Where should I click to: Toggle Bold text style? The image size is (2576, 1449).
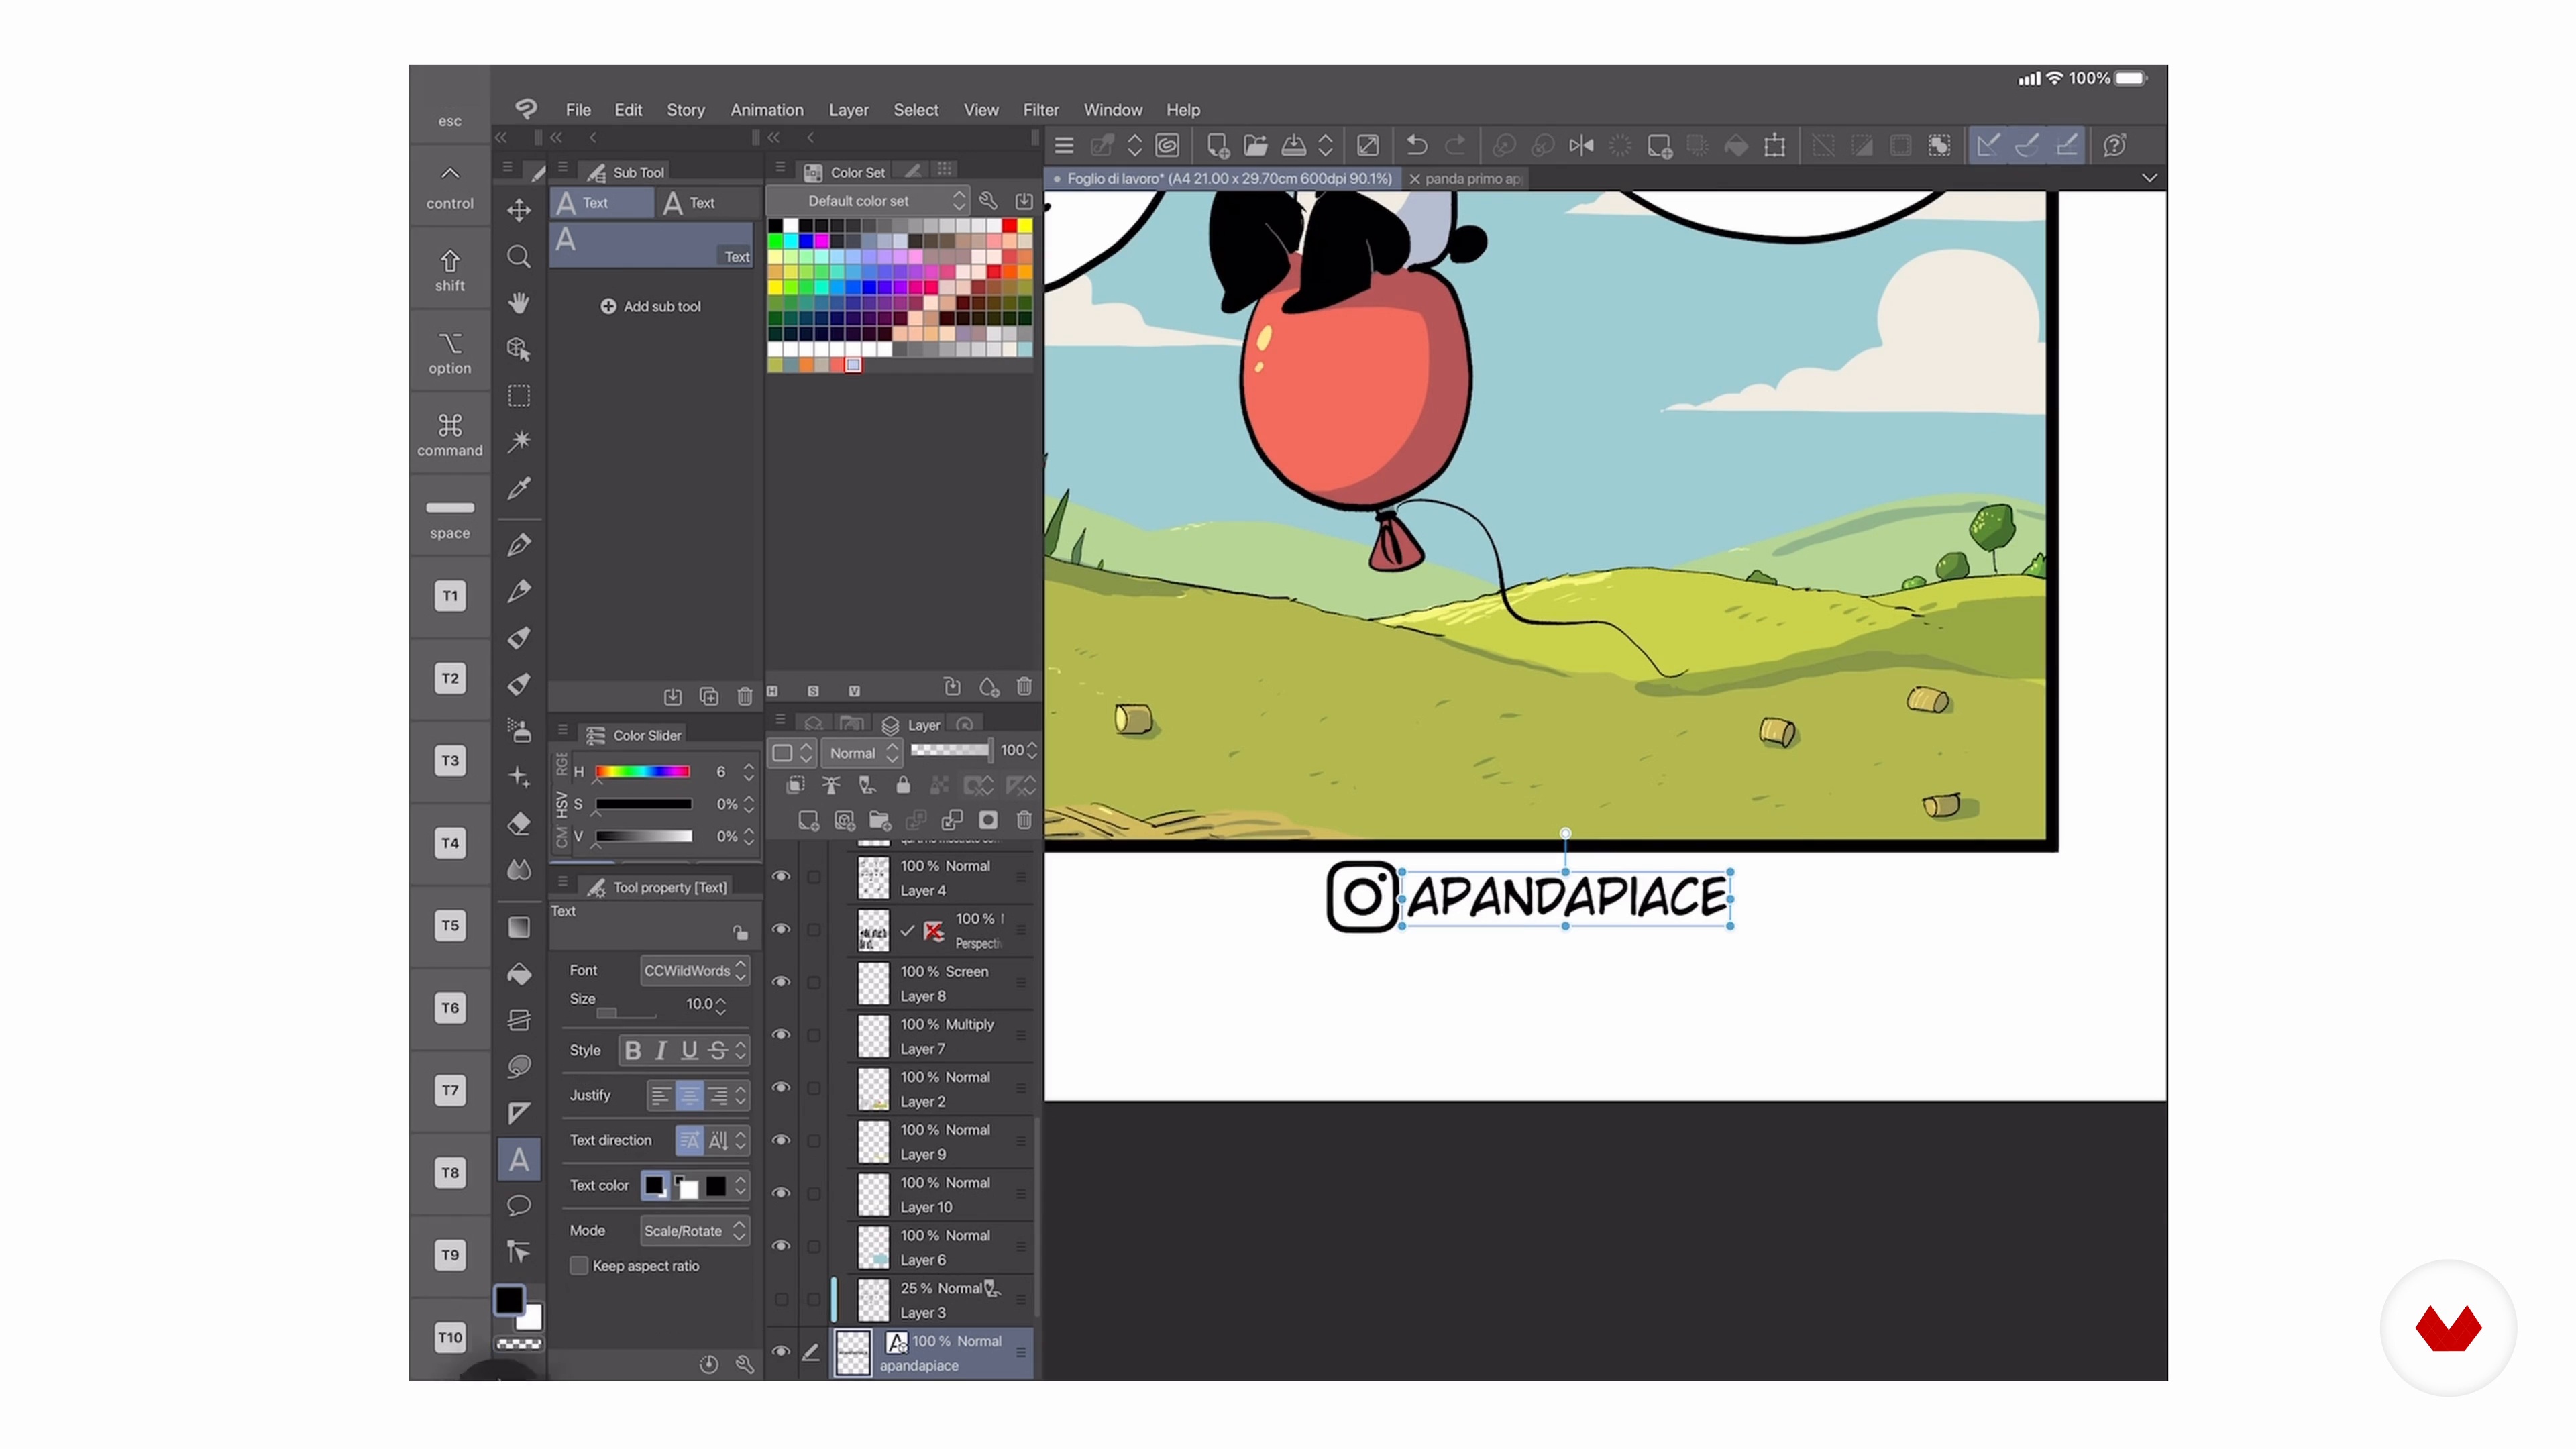pyautogui.click(x=632, y=1050)
